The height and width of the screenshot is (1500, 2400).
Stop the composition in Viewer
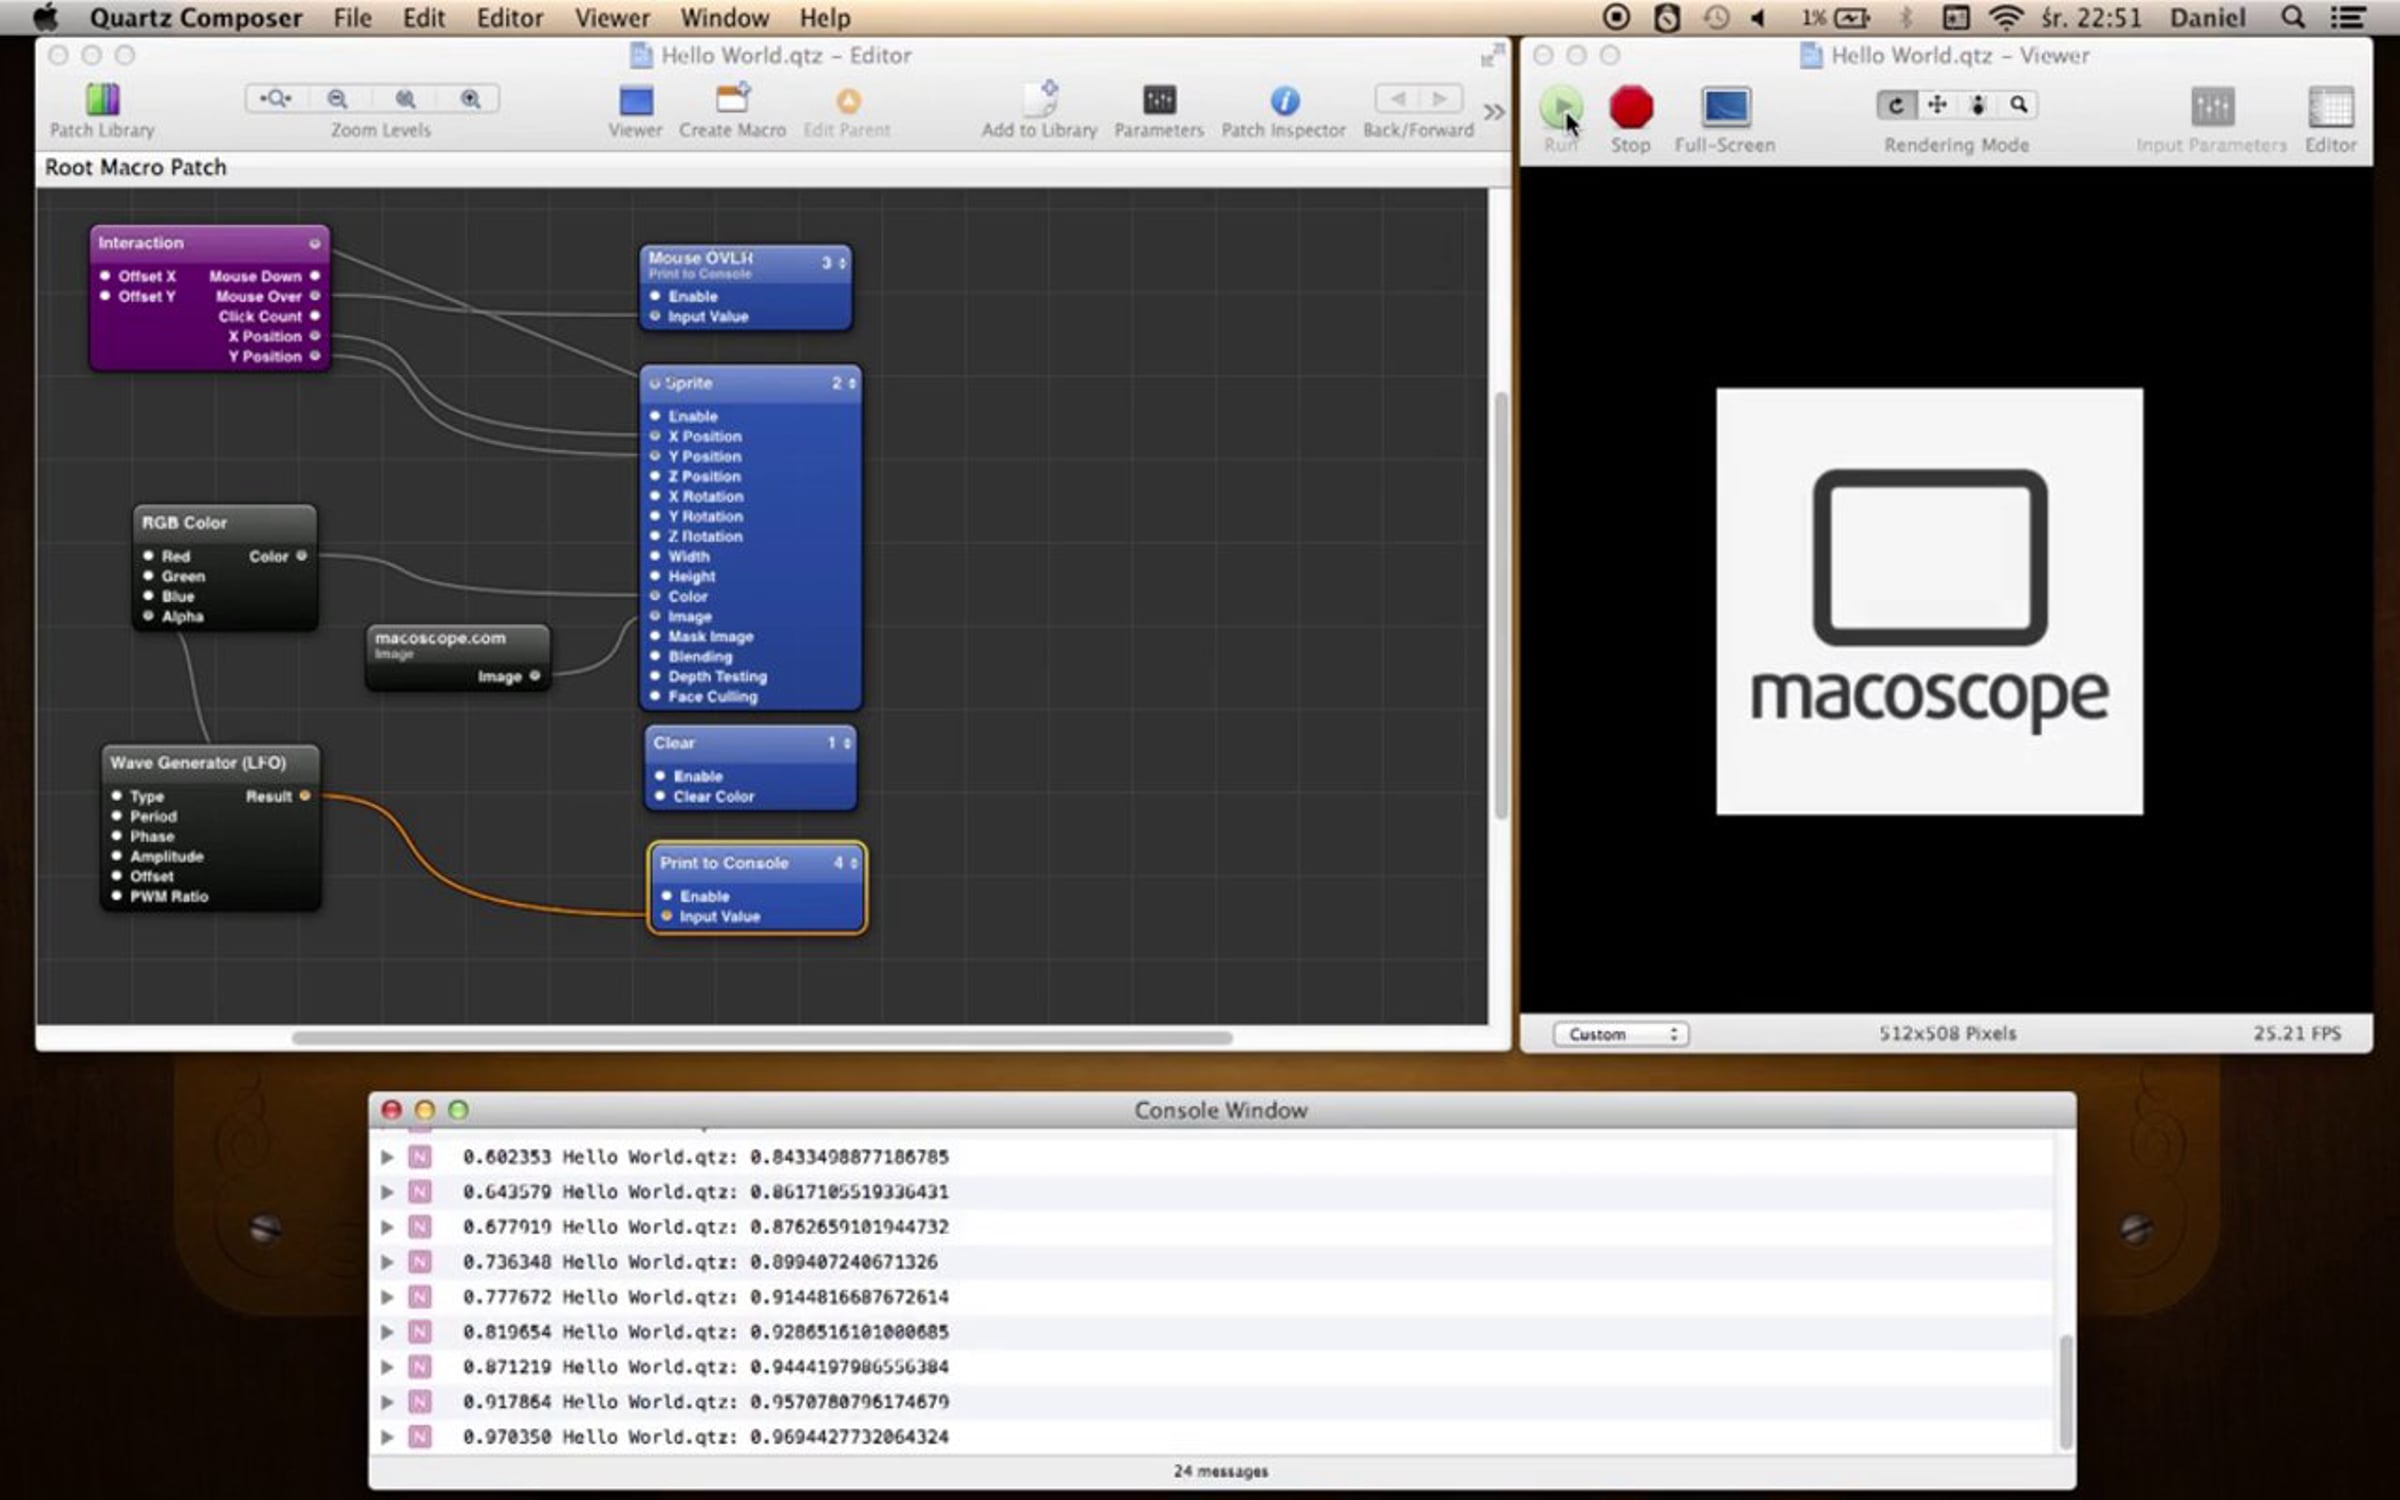click(1630, 108)
